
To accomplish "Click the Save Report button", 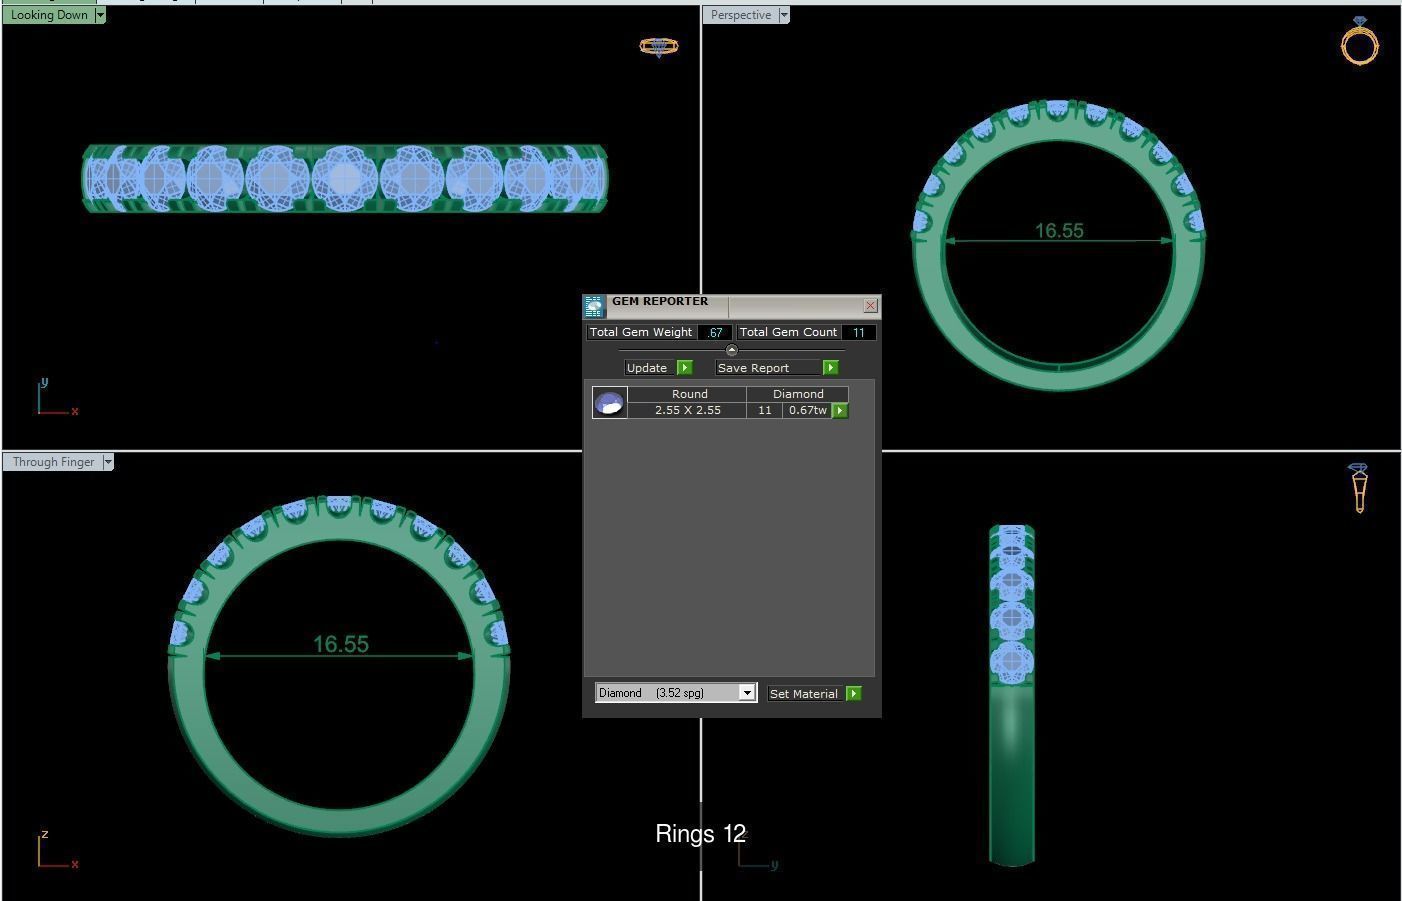I will tap(768, 368).
